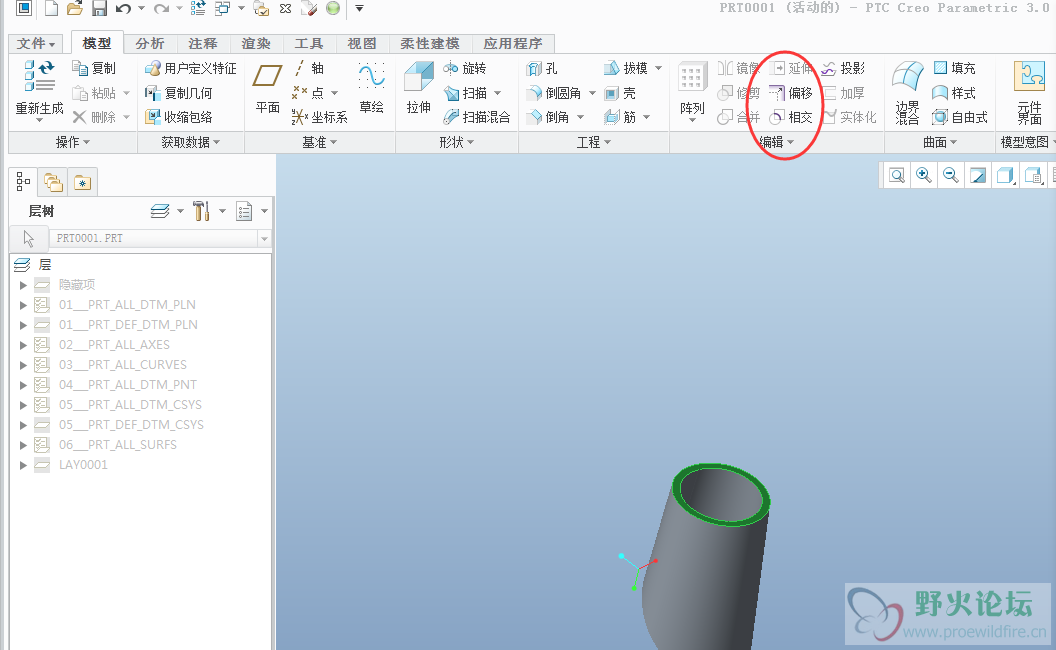The width and height of the screenshot is (1056, 650).
Task: Expand 03__PRT_ALL_CURVES layer
Action: click(23, 364)
